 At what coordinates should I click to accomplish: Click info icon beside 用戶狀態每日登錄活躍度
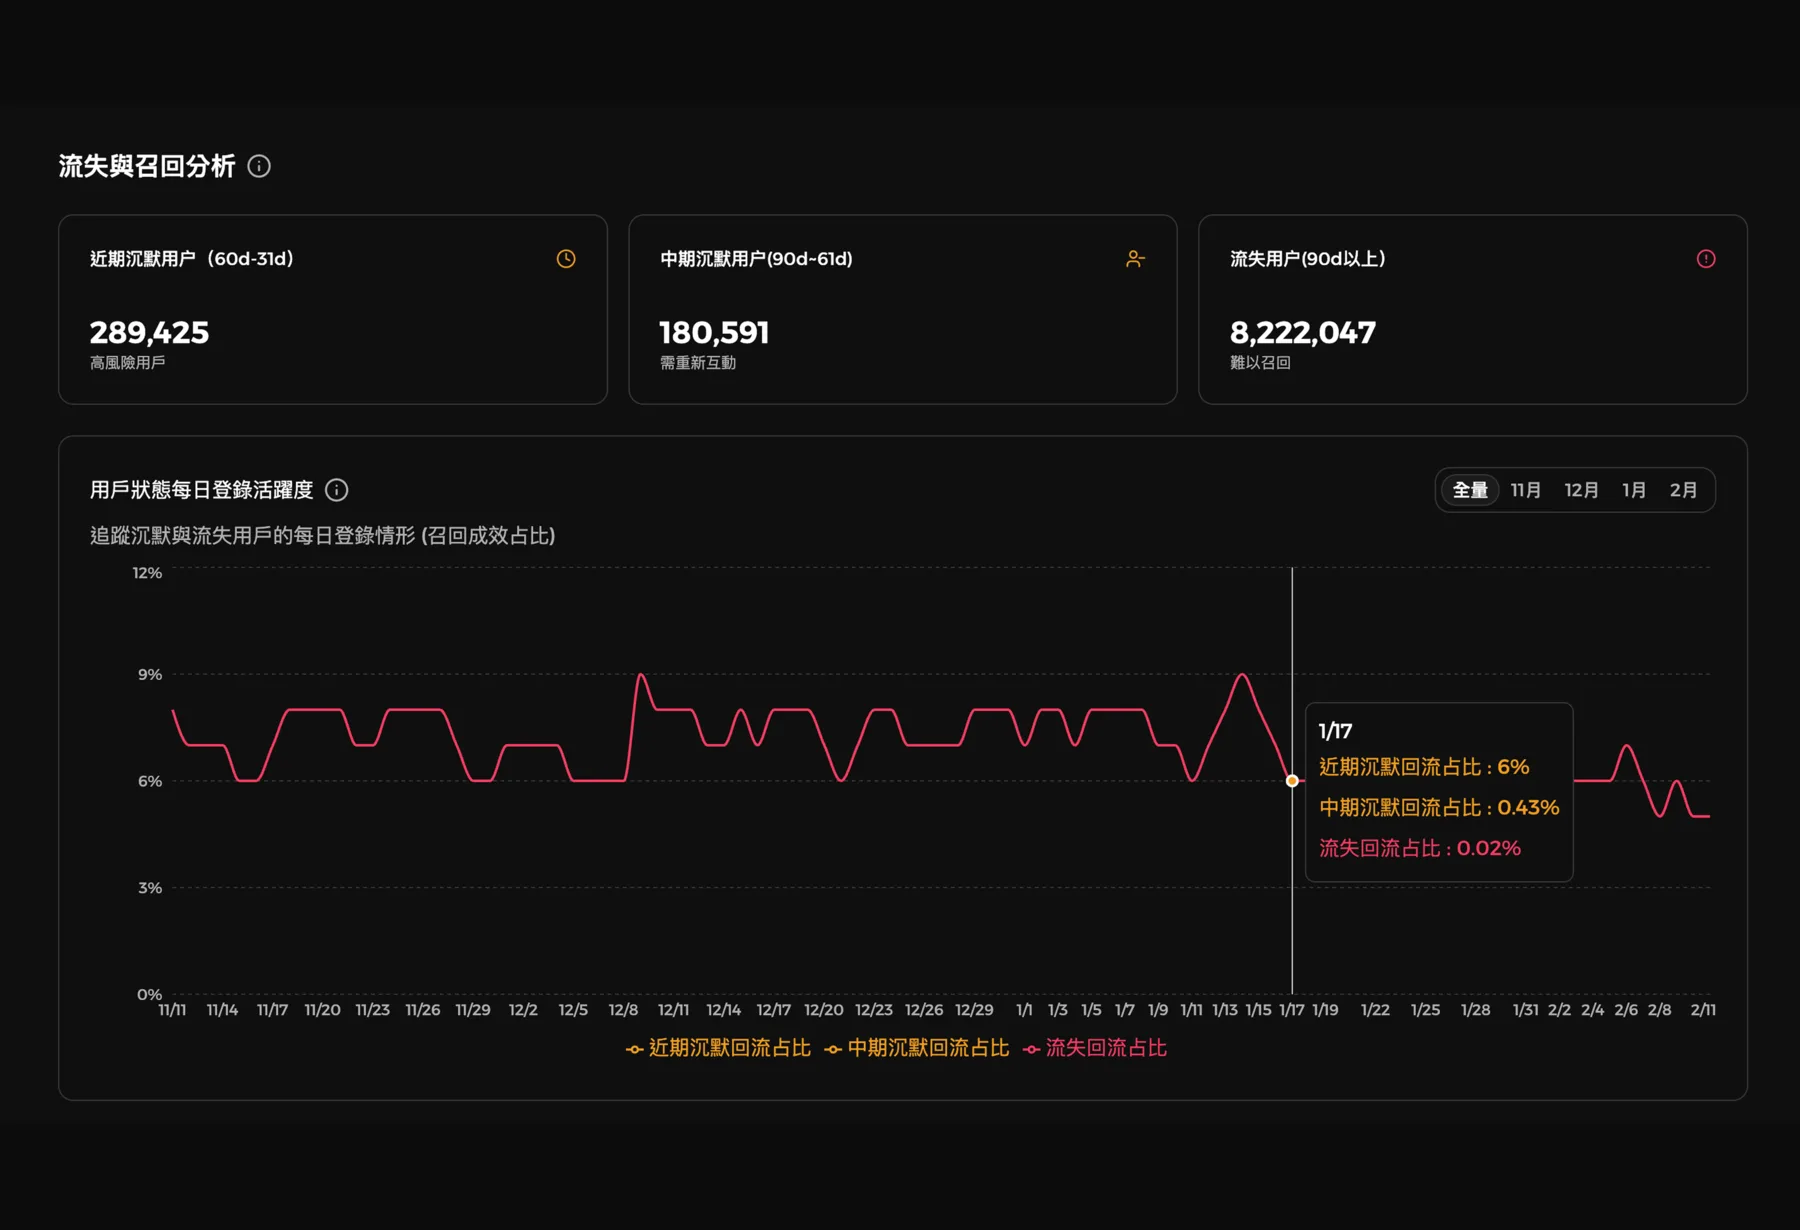[337, 490]
